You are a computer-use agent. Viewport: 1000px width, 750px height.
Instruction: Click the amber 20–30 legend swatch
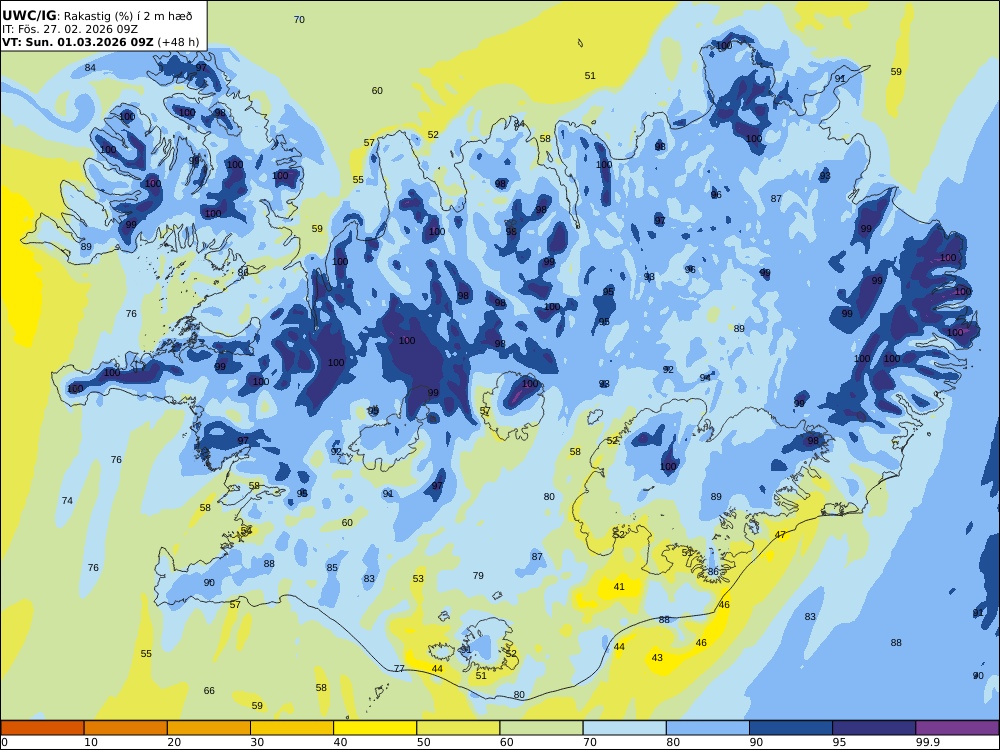(209, 728)
